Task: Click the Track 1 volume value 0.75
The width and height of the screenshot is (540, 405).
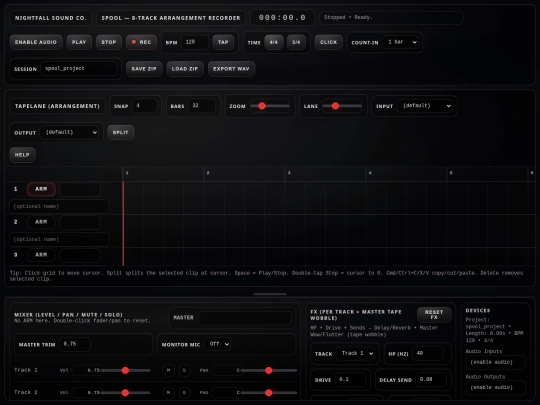Action: (x=87, y=371)
